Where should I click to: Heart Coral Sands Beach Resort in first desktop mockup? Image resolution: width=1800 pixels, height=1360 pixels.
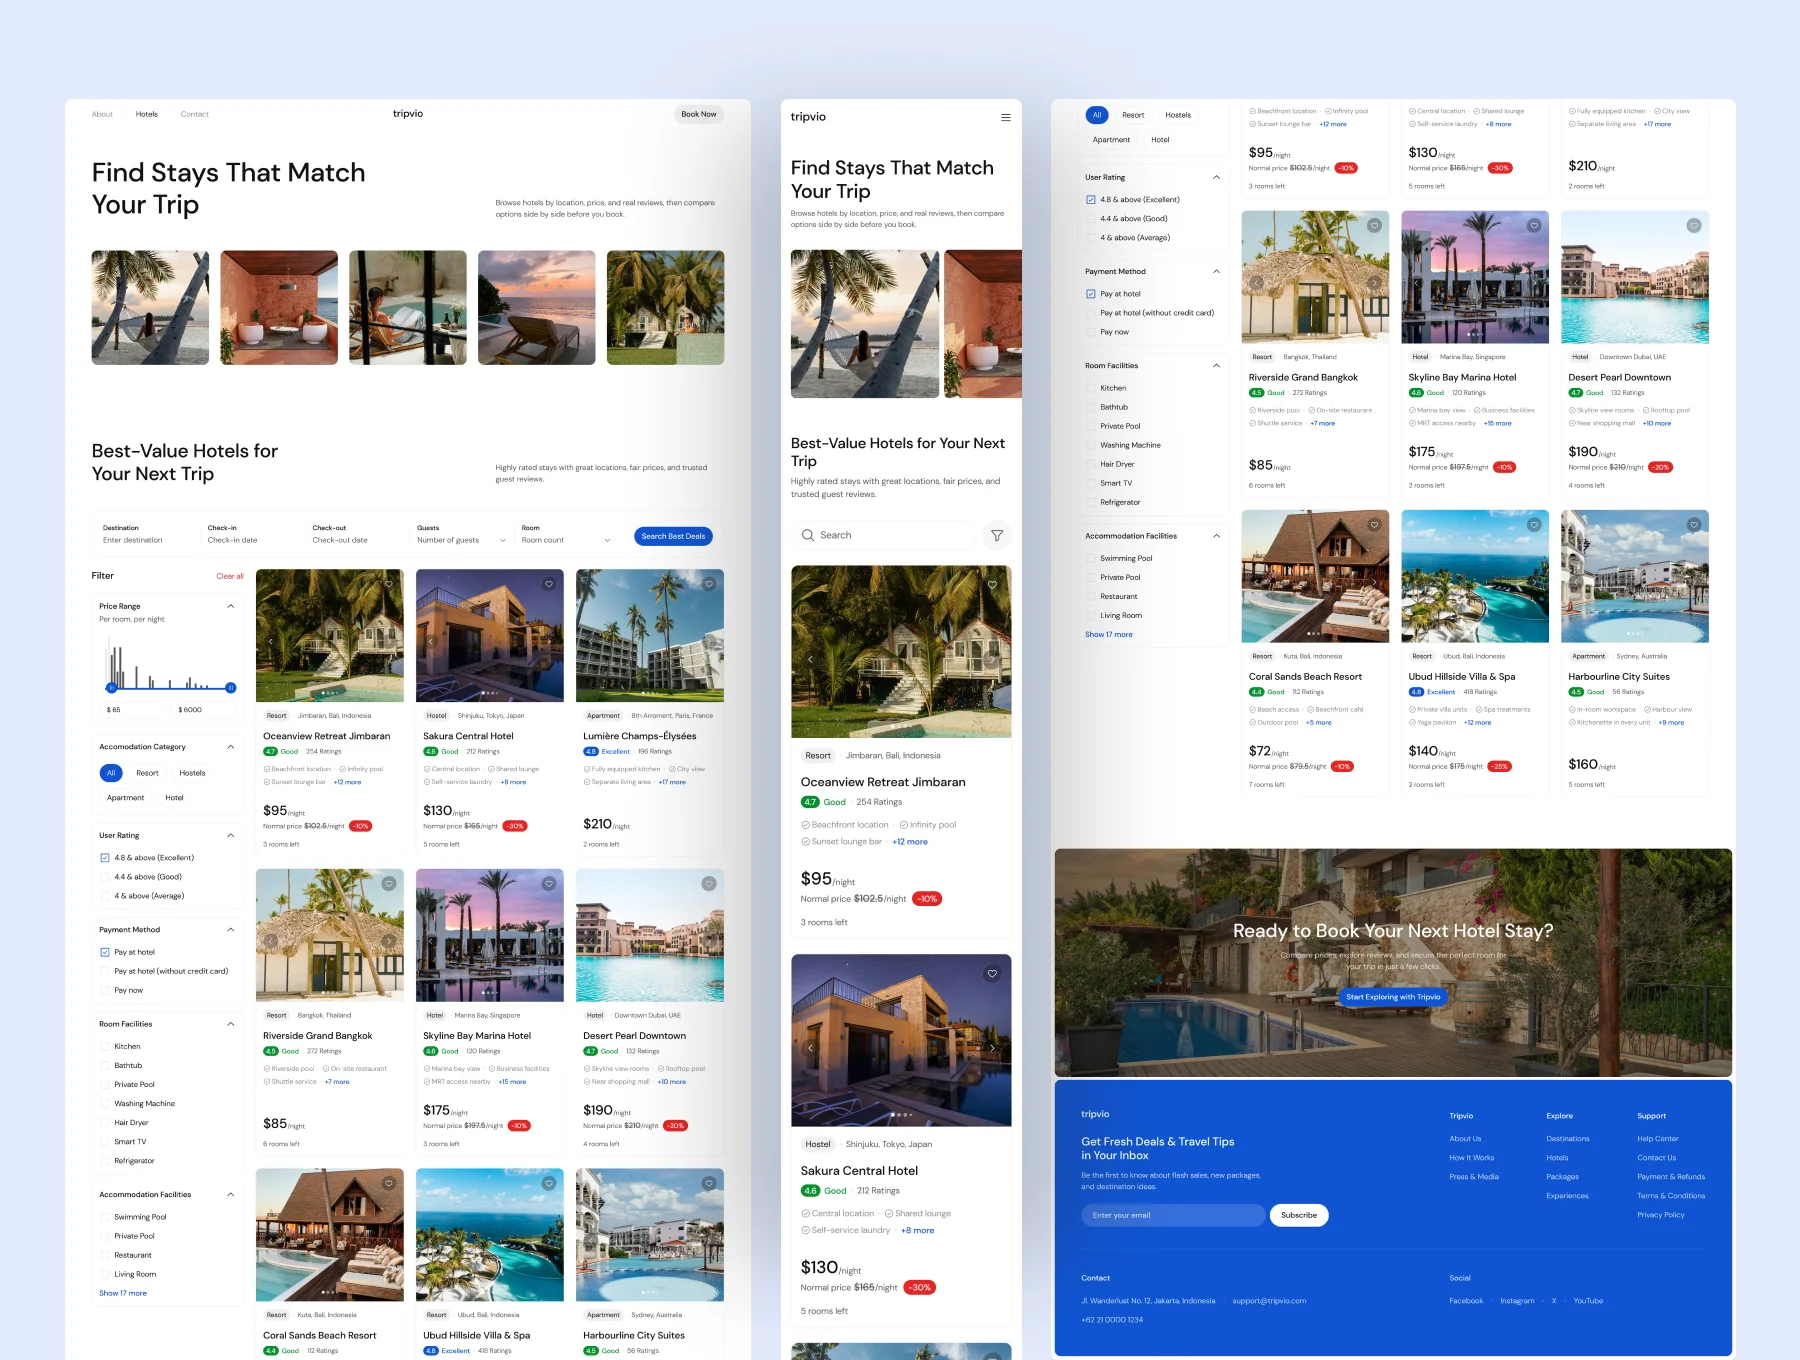389,1184
